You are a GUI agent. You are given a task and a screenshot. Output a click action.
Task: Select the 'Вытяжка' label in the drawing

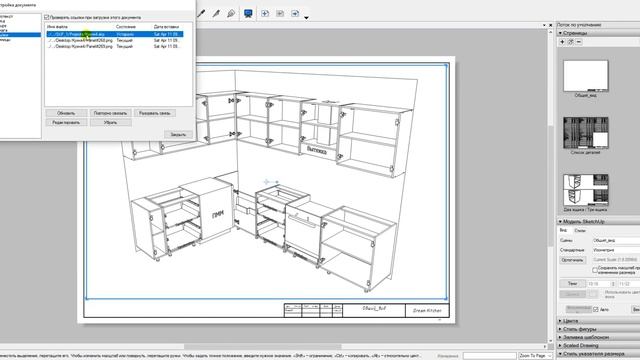point(317,151)
